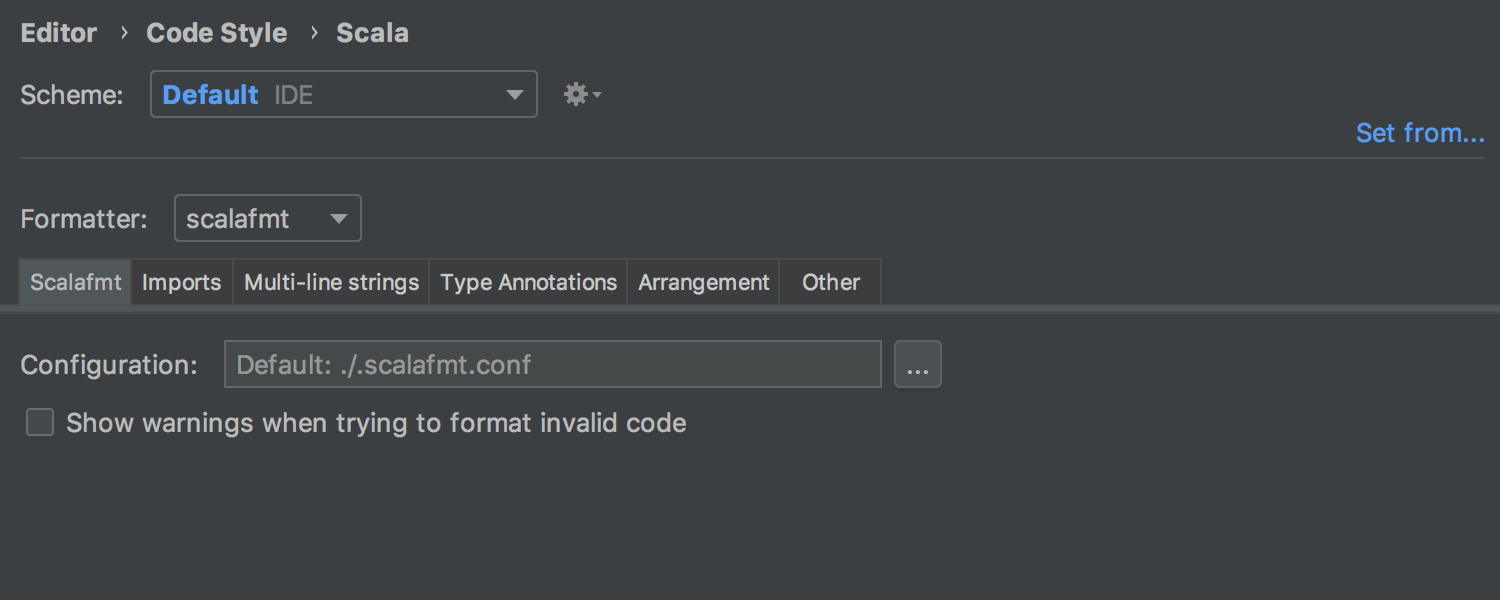Viewport: 1500px width, 600px height.
Task: Enable the show warnings for invalid code checkbox
Action: pyautogui.click(x=40, y=423)
